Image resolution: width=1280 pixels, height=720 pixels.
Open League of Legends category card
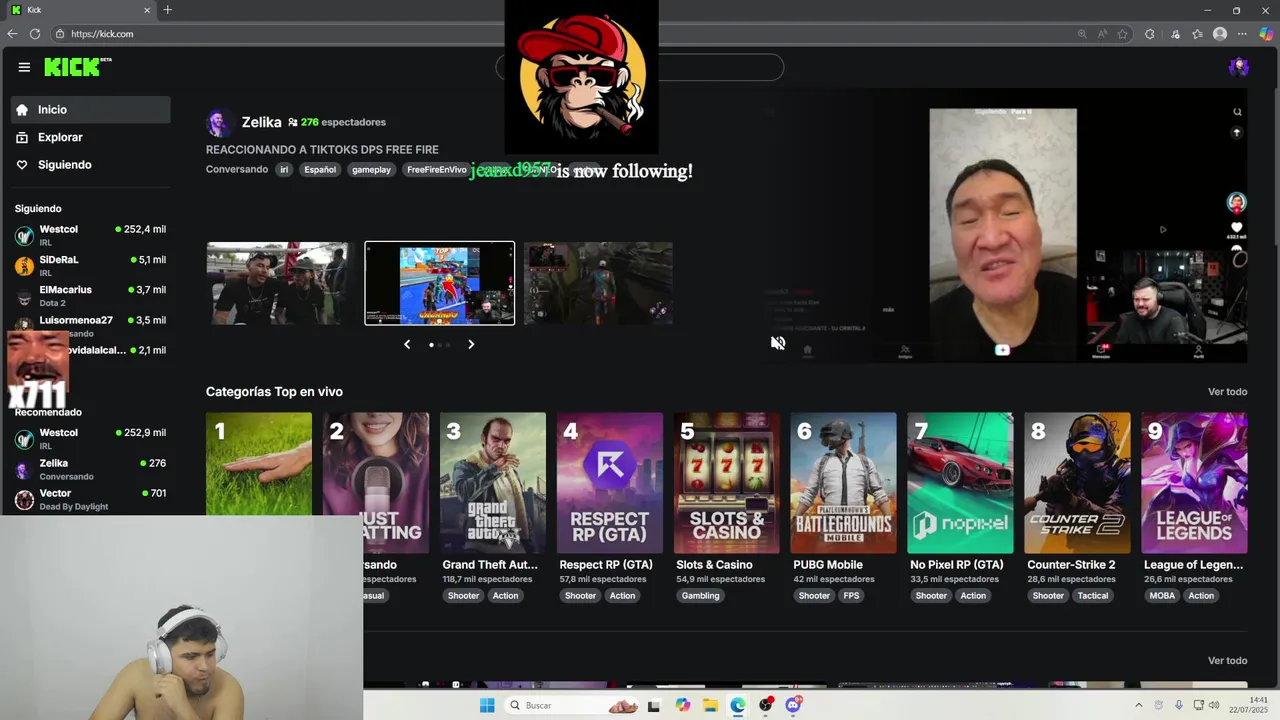[x=1194, y=483]
